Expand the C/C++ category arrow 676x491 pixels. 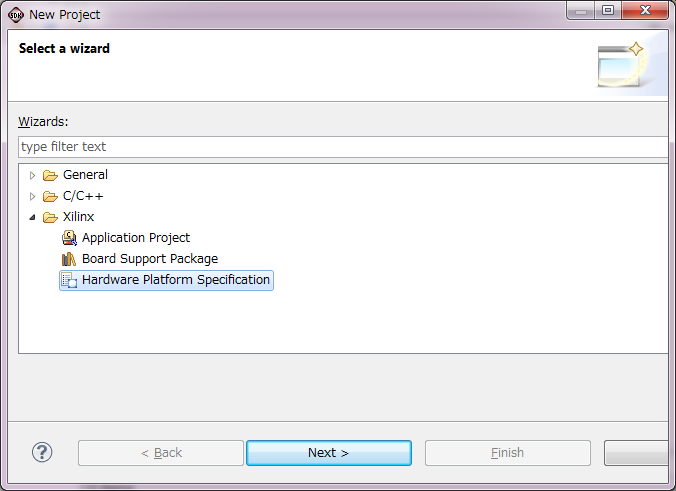point(32,196)
